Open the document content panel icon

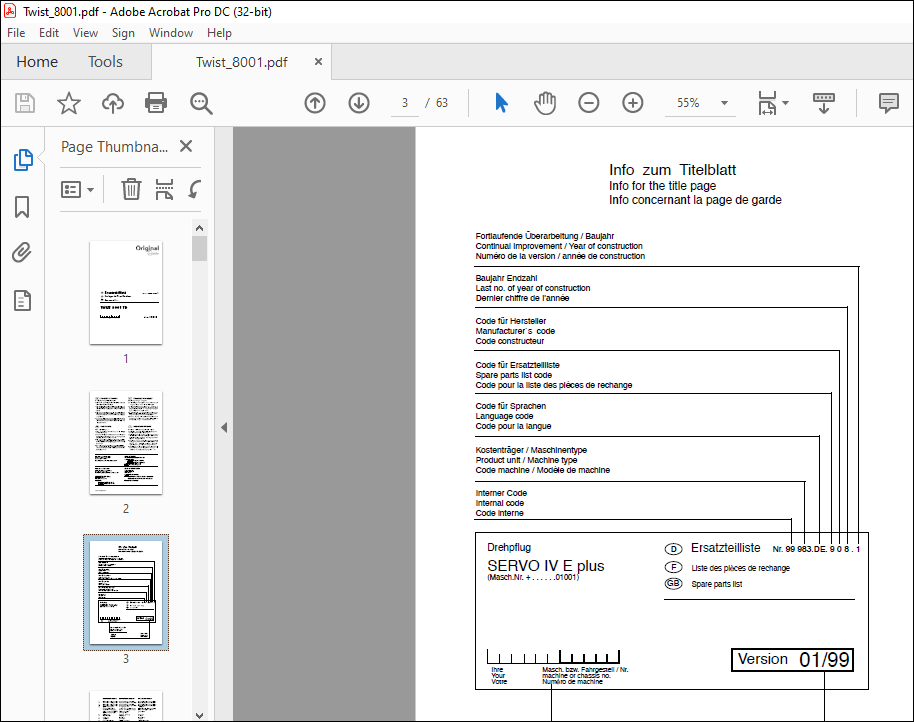pos(22,301)
